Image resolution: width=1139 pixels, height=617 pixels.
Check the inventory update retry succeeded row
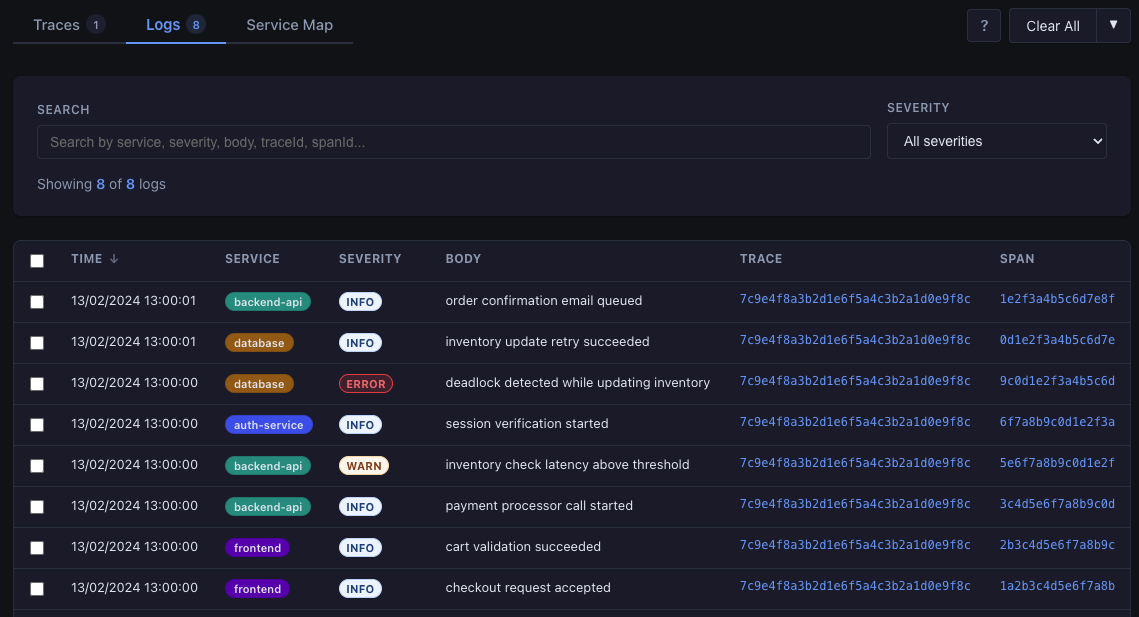click(37, 343)
